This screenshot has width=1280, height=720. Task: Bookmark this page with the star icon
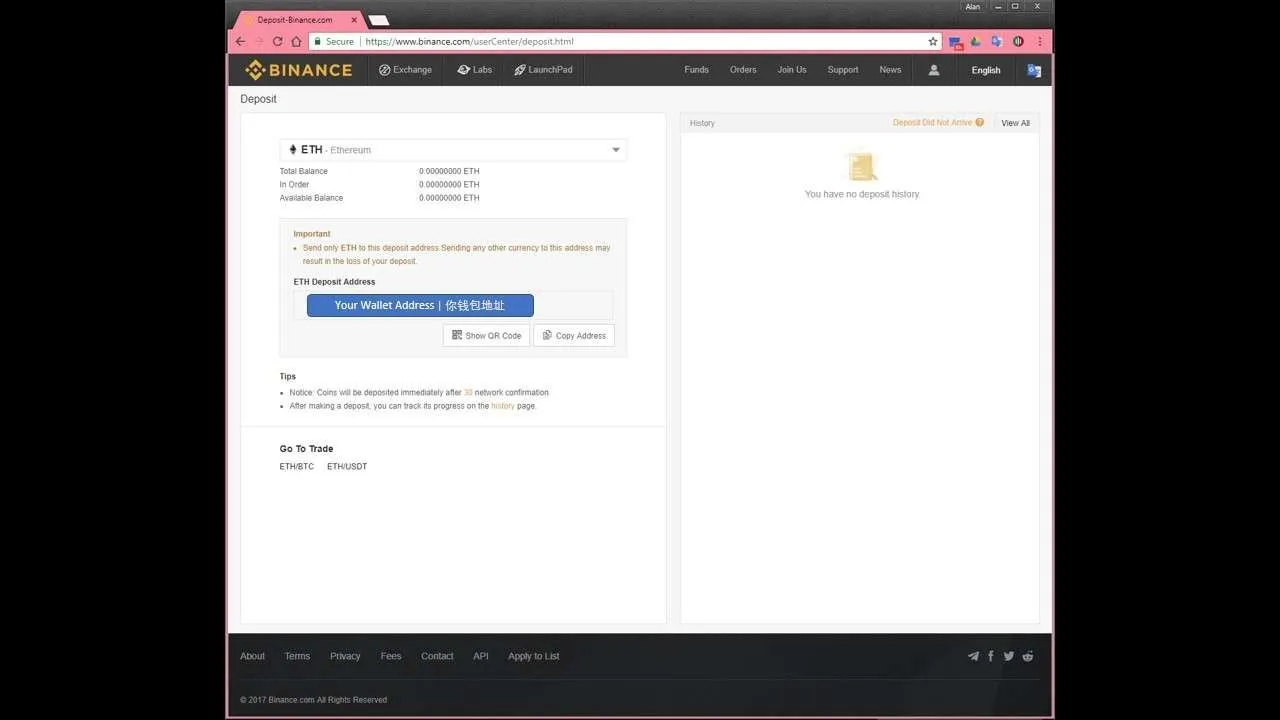point(933,42)
